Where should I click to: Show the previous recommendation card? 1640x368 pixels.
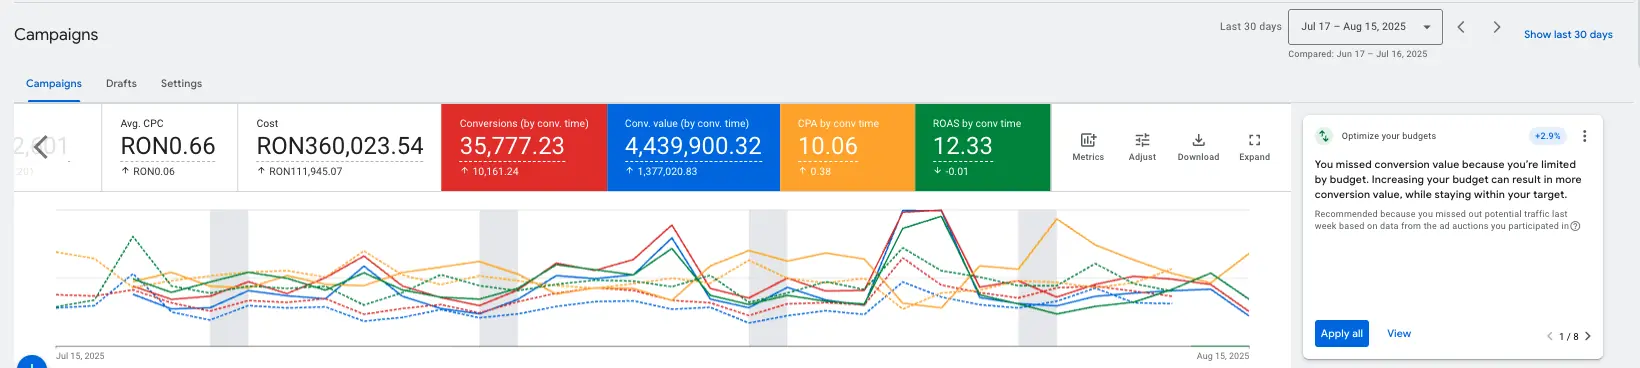tap(1550, 336)
